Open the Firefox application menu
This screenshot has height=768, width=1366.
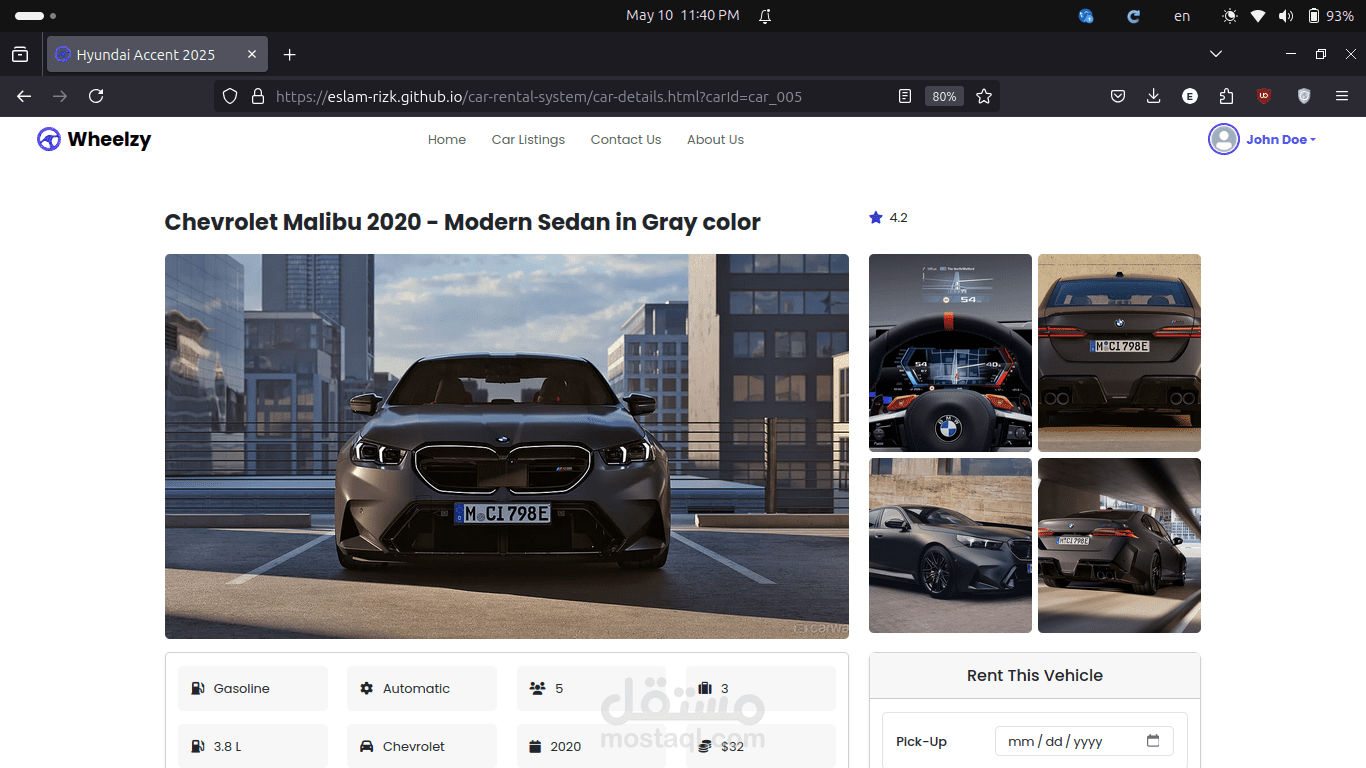point(1342,96)
